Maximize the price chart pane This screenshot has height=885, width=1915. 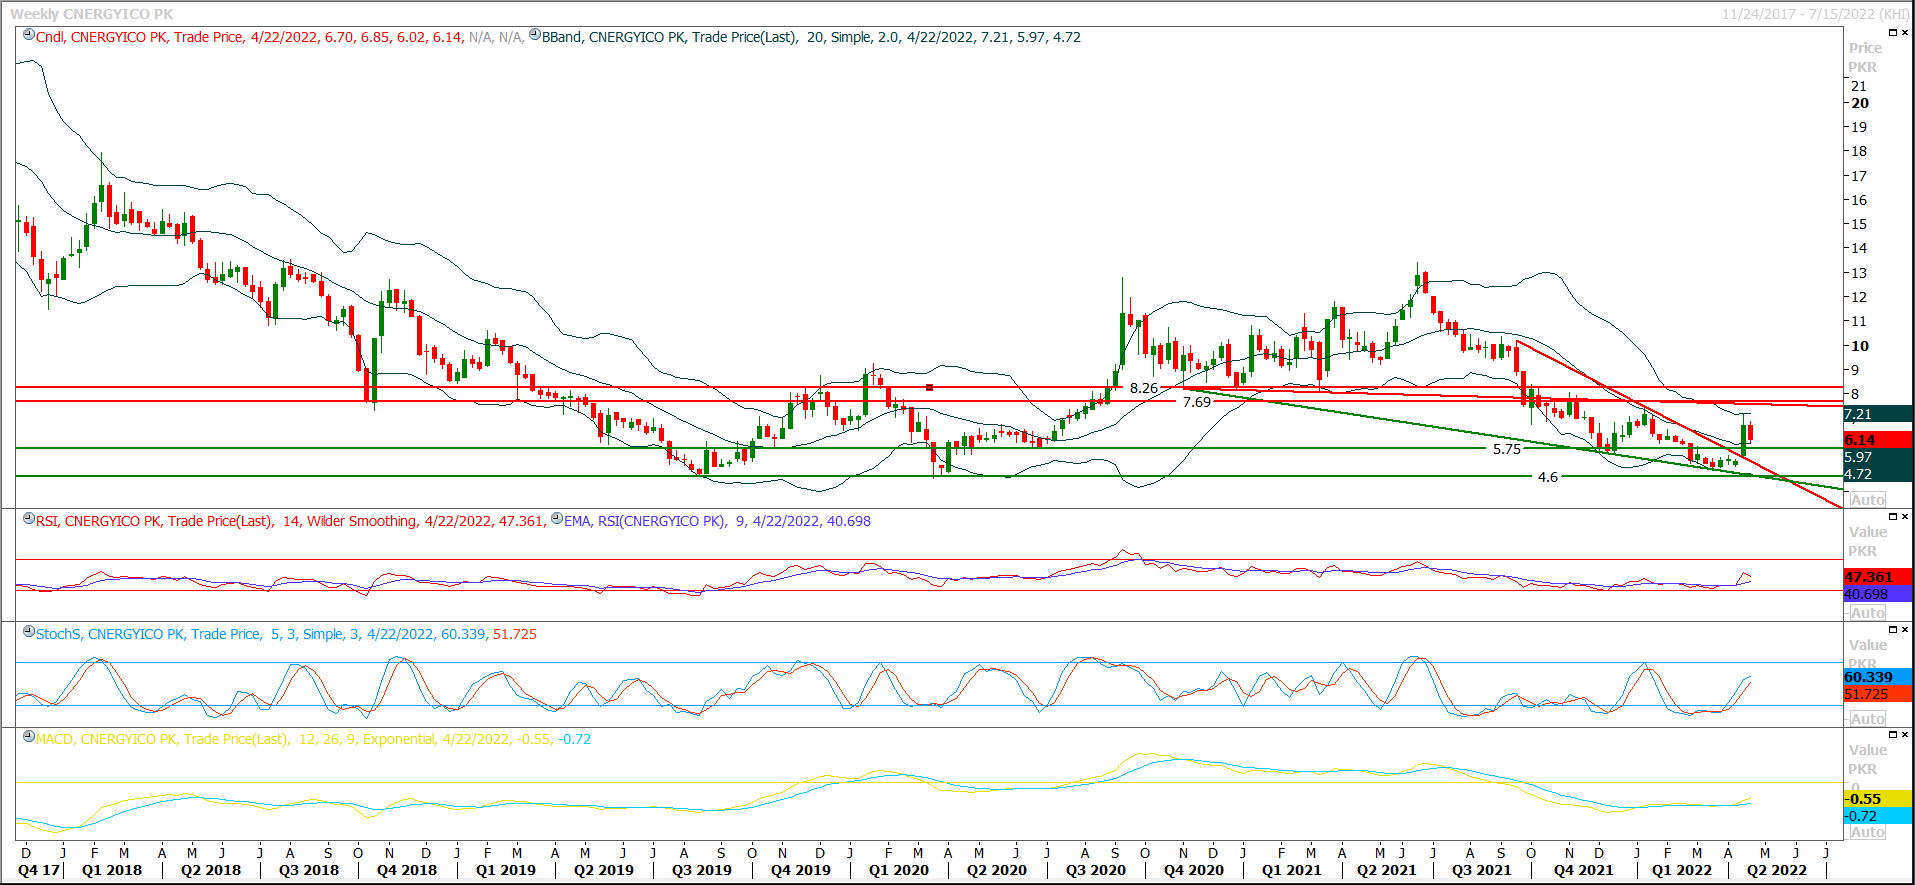[x=1892, y=33]
